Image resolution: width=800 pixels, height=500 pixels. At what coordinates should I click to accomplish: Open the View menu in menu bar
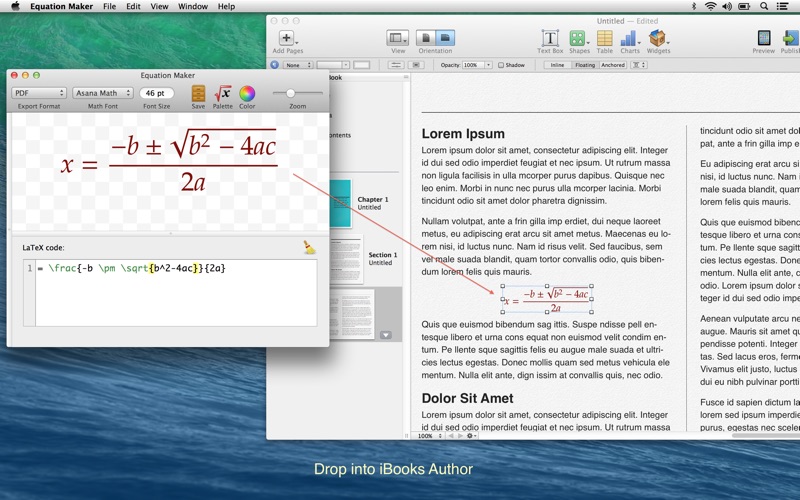(x=159, y=6)
